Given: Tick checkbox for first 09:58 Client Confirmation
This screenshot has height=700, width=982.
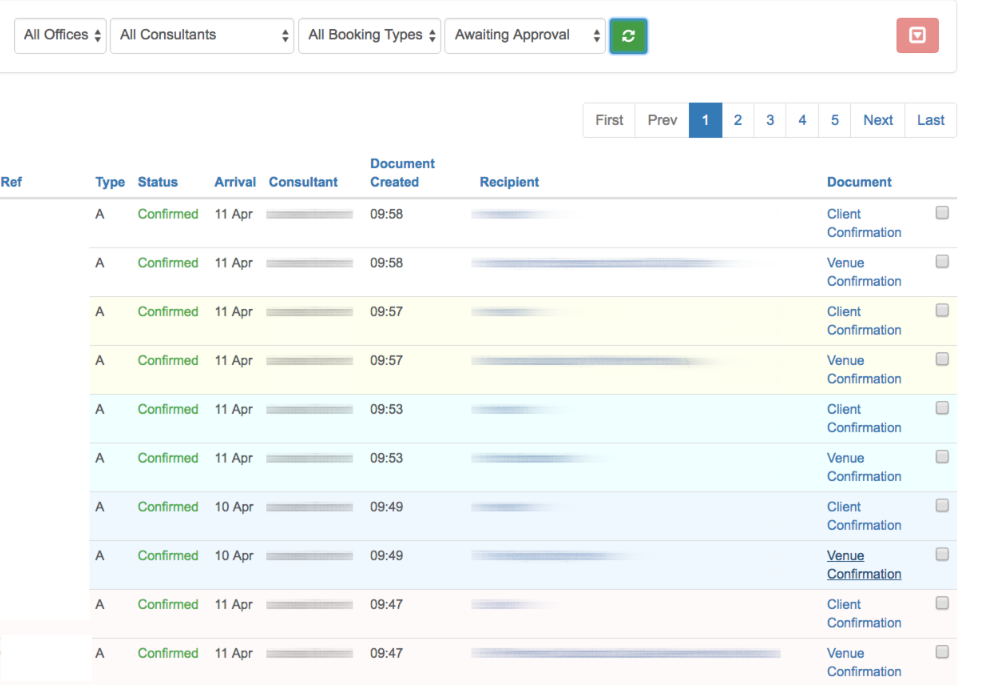Looking at the screenshot, I should 942,213.
